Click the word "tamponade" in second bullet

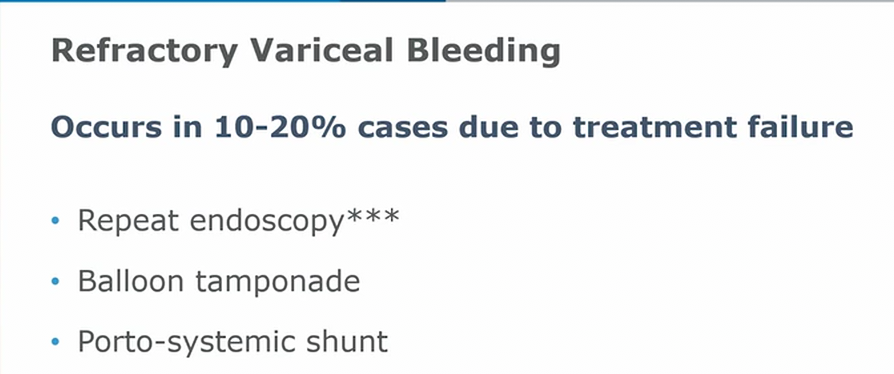[x=278, y=282]
